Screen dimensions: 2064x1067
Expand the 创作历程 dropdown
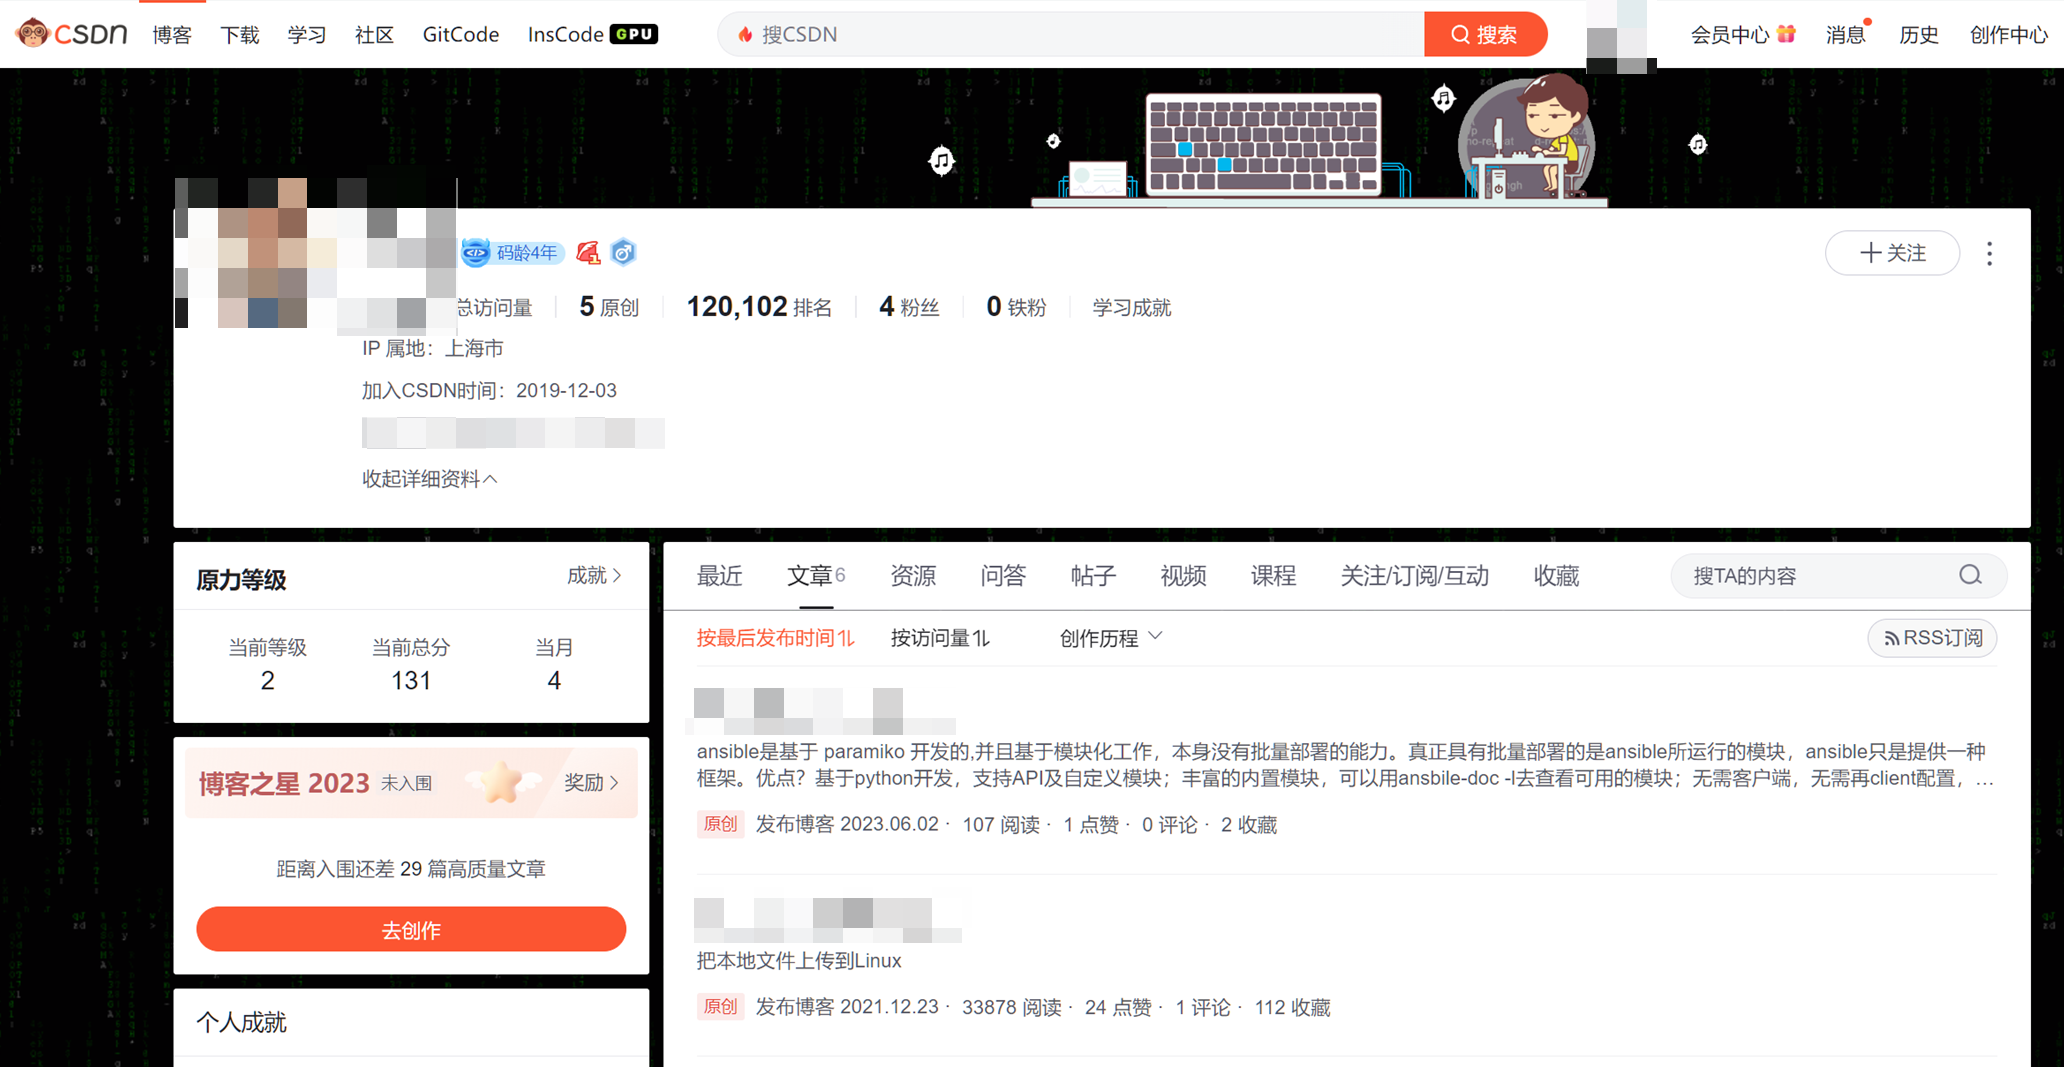coord(1111,638)
